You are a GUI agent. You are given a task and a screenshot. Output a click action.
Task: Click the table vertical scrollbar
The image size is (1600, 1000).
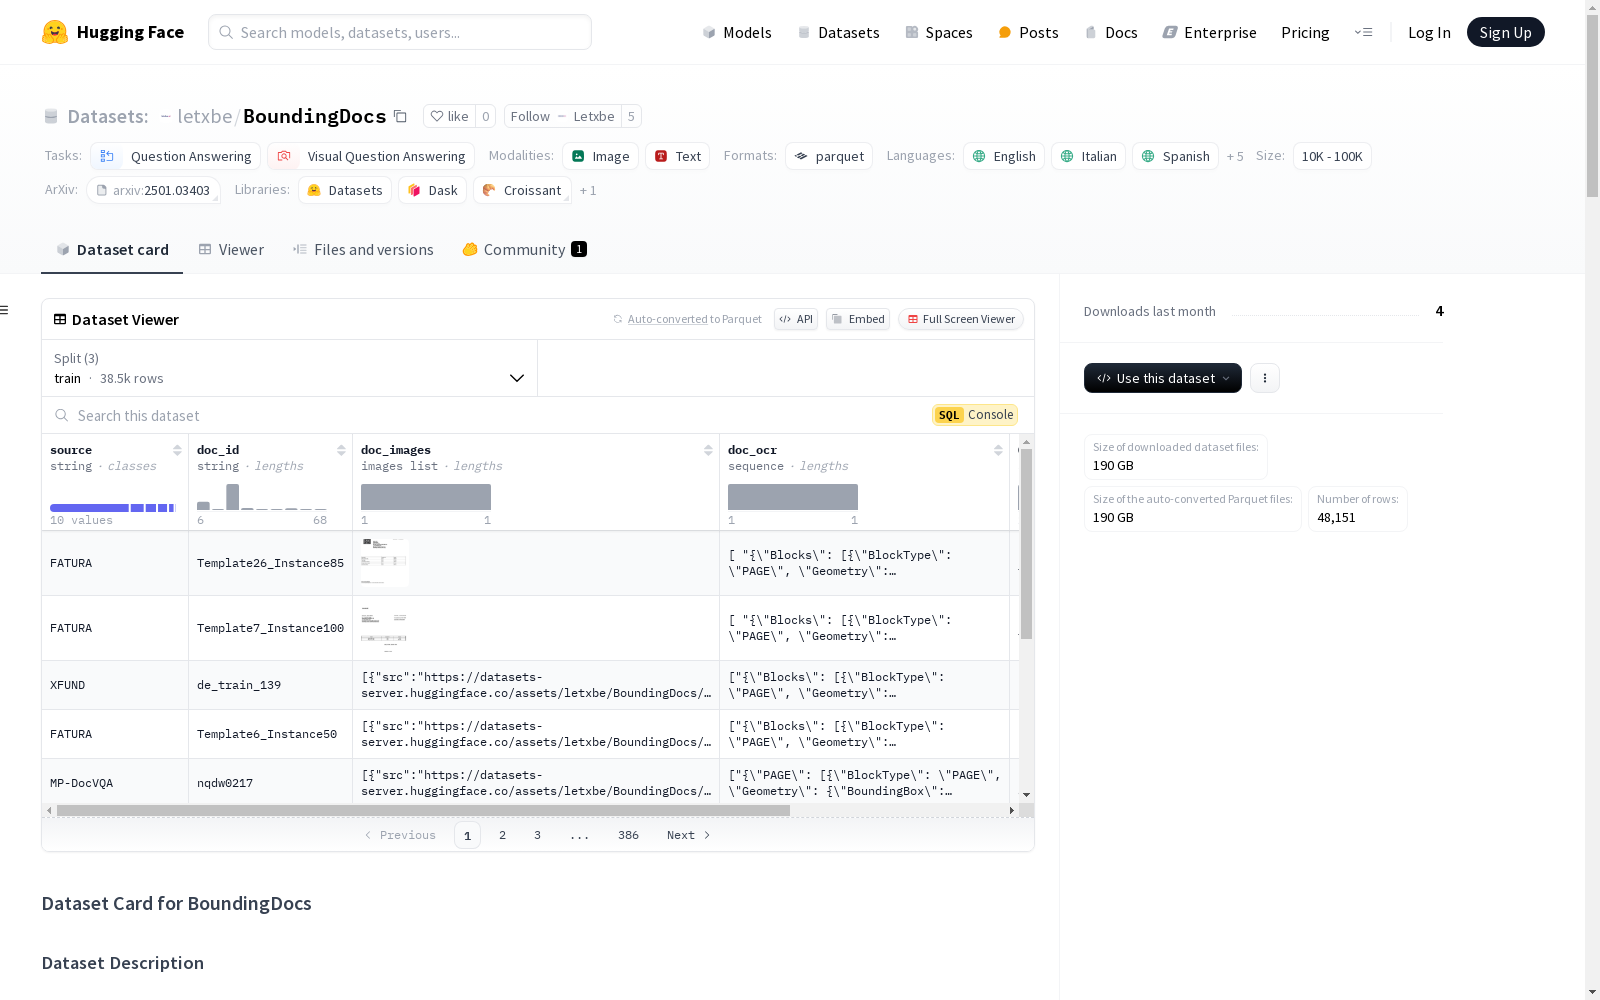click(x=1026, y=543)
